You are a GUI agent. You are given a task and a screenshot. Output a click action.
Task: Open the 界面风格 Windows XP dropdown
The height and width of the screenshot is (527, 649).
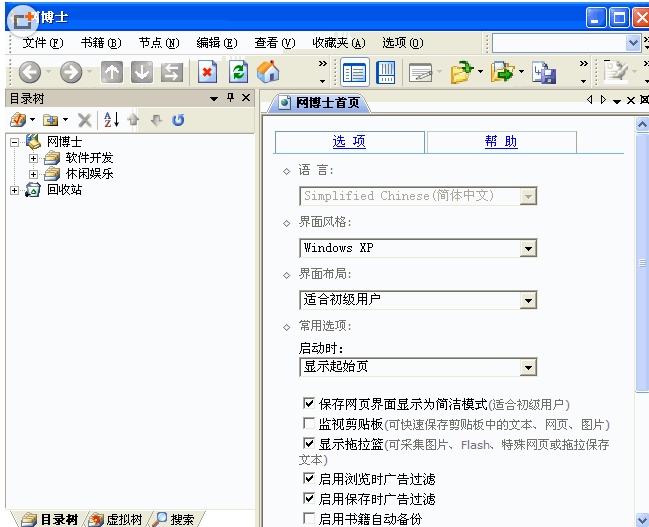(x=528, y=248)
